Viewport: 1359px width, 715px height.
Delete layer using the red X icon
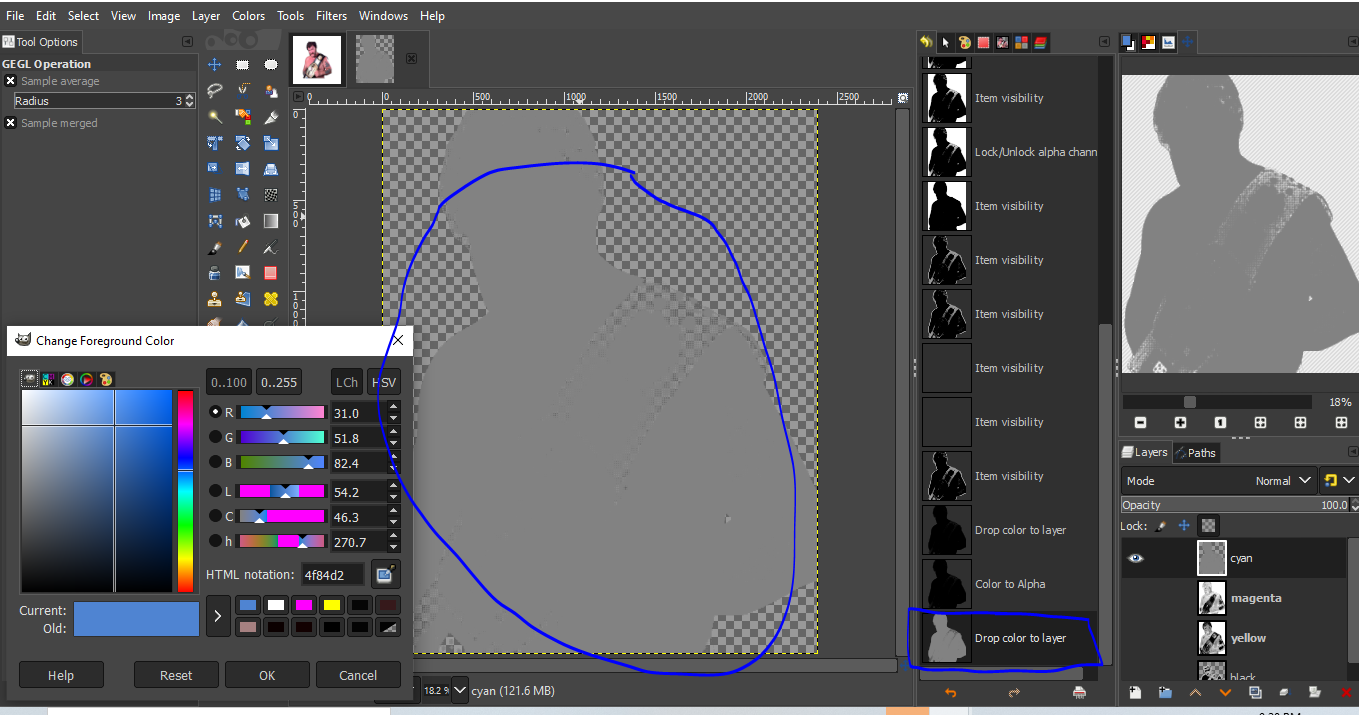(x=1345, y=692)
